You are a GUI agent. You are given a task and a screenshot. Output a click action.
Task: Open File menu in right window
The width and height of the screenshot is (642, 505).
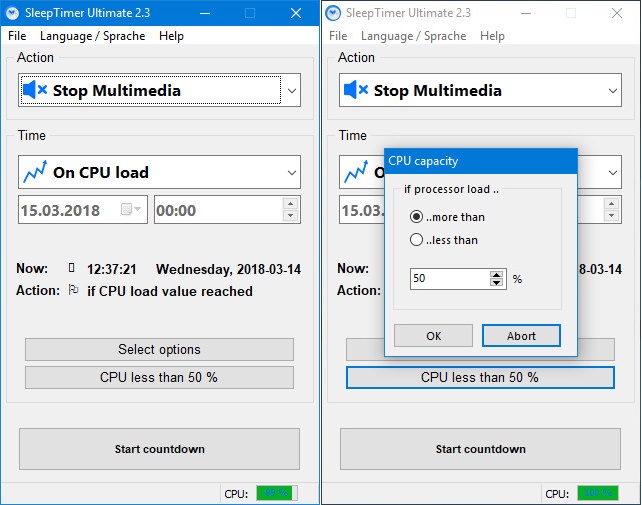point(338,36)
